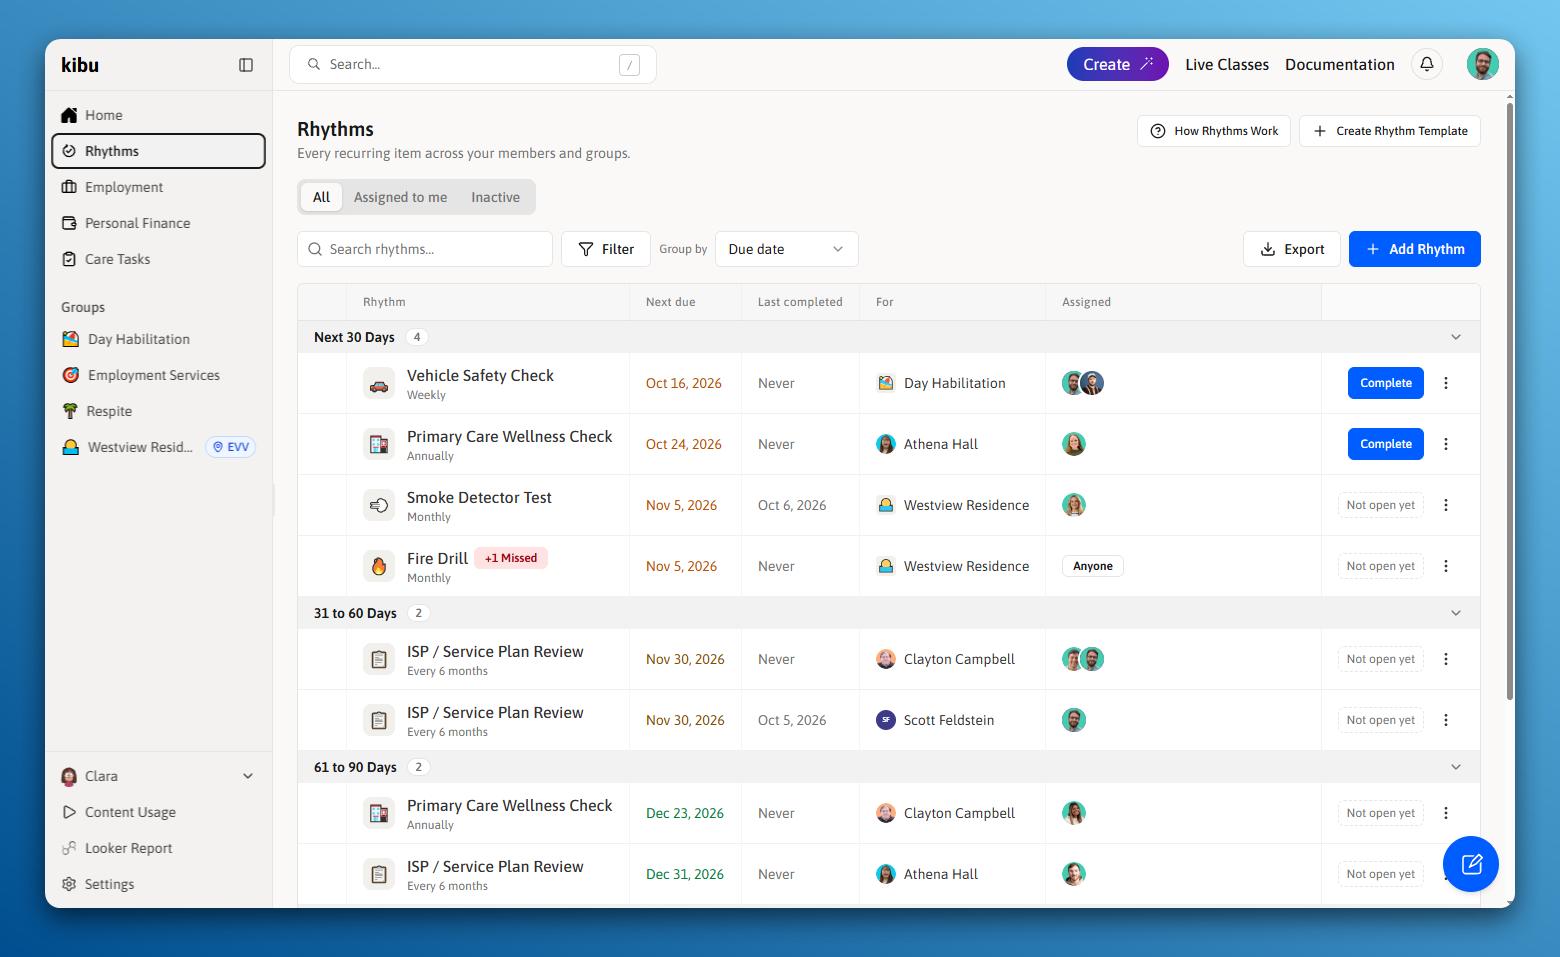Complete the Vehicle Safety Check rhythm
The height and width of the screenshot is (957, 1560).
pos(1386,383)
